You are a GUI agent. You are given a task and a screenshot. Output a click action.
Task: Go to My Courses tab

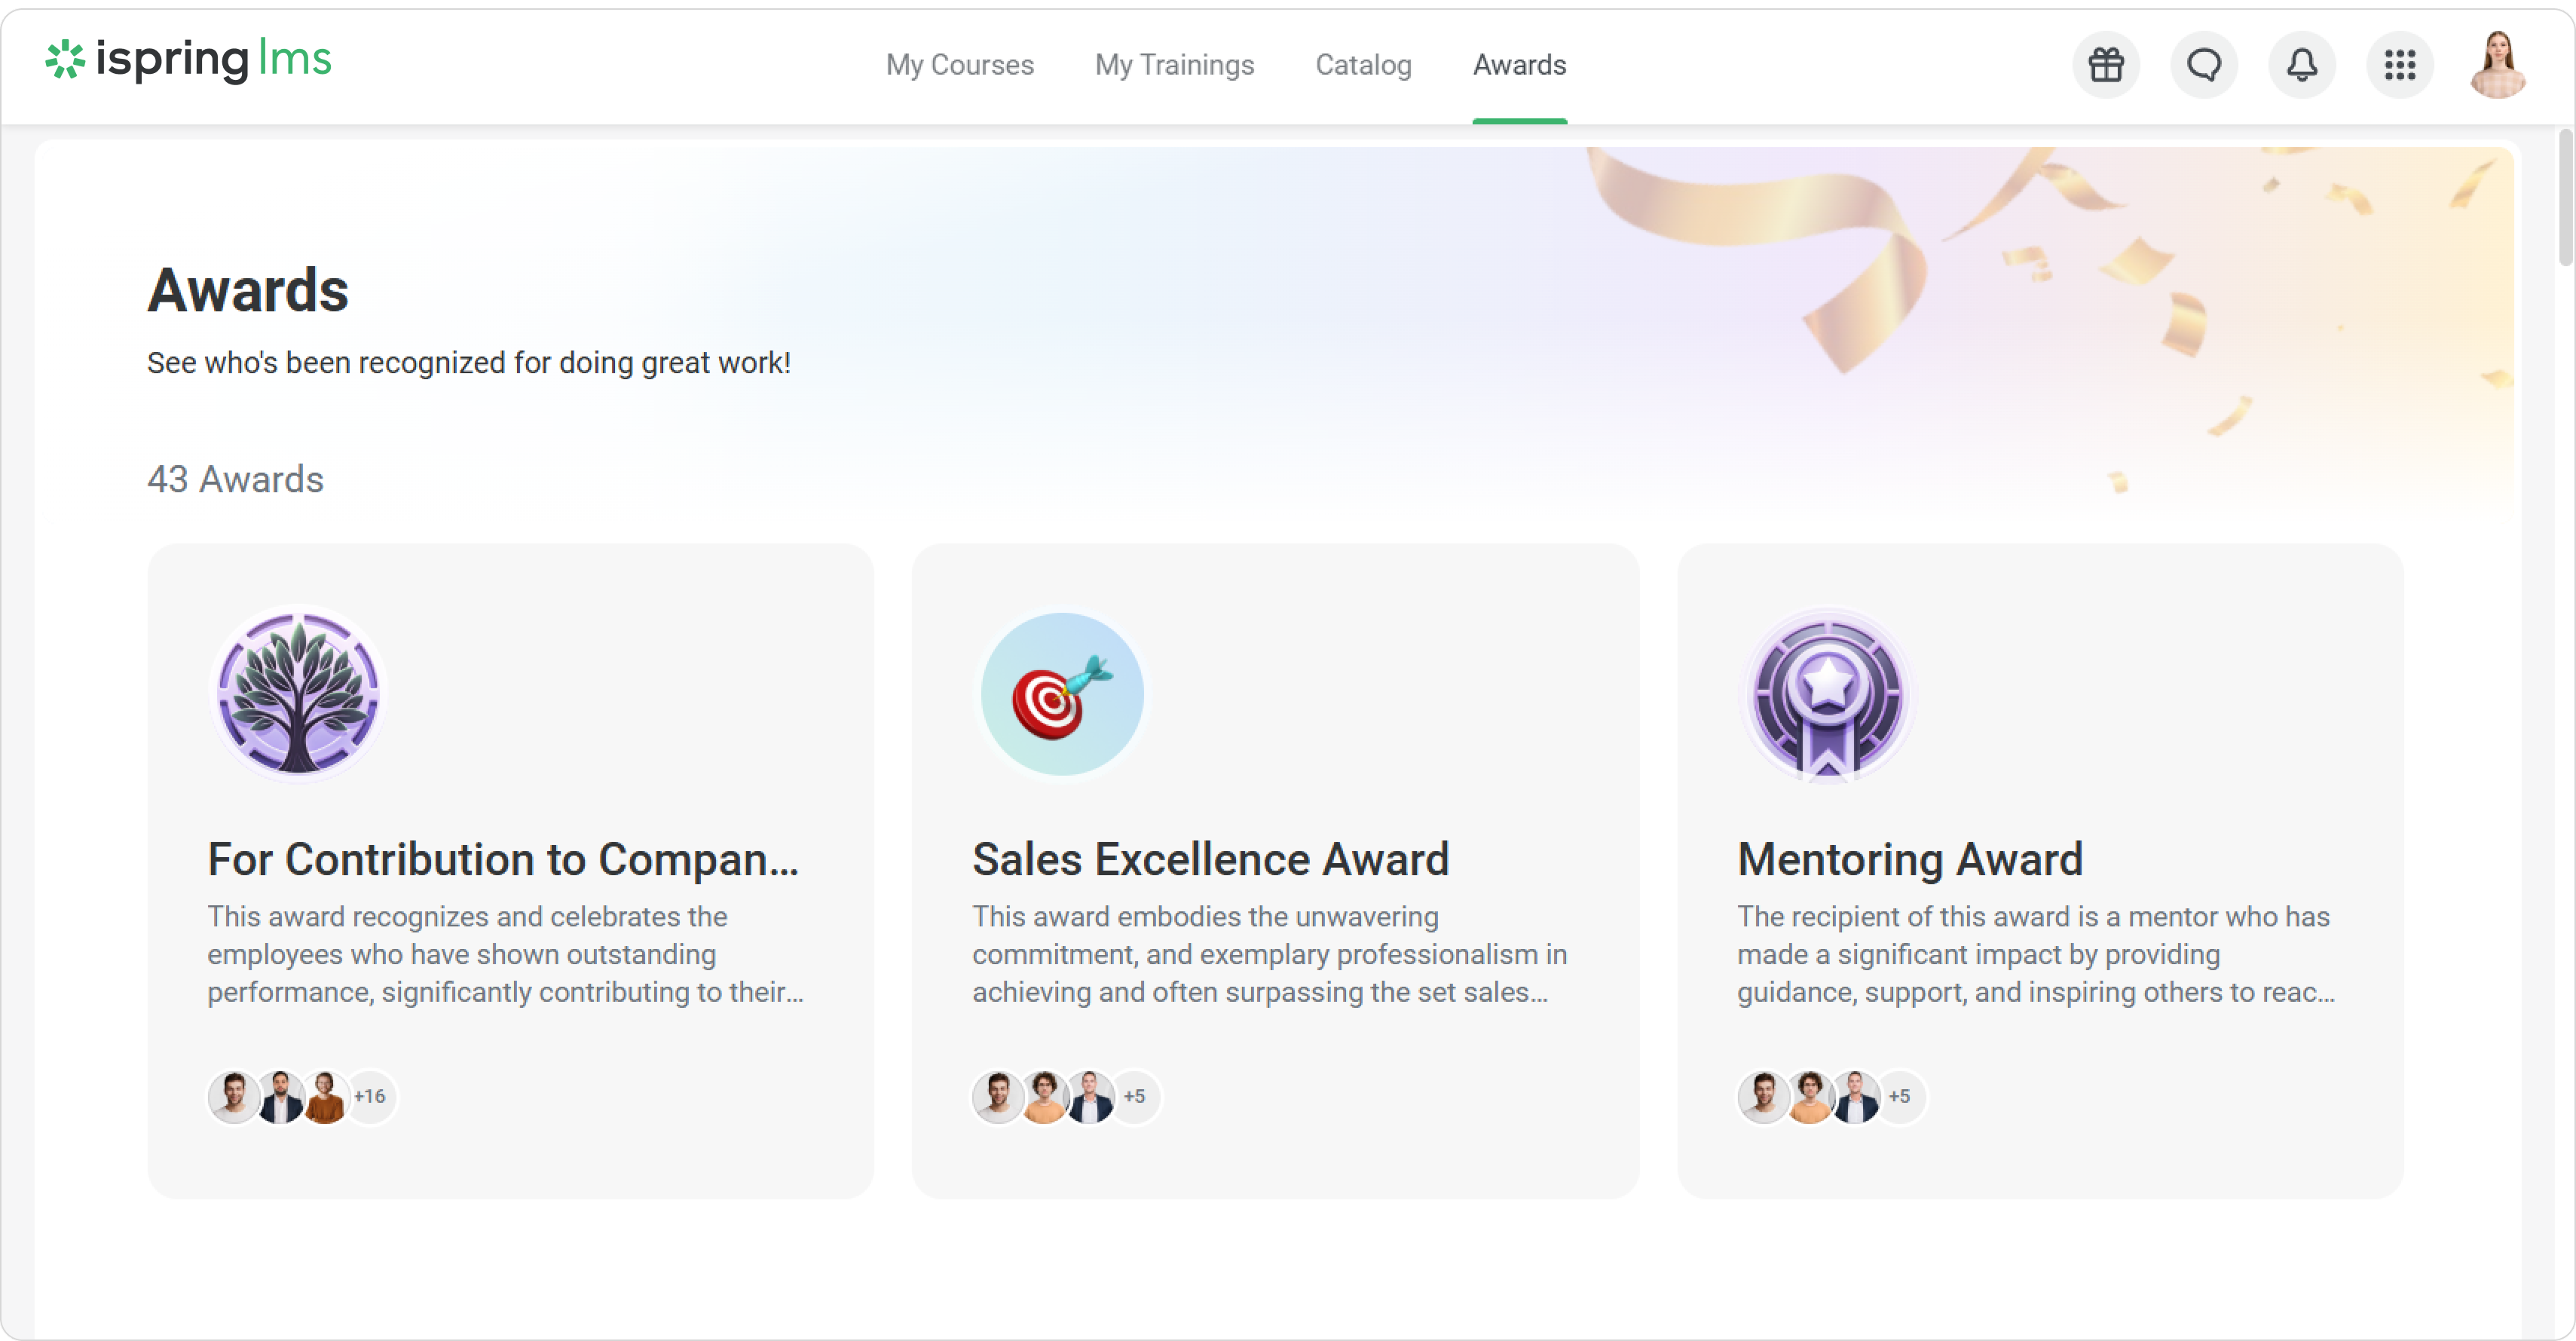pyautogui.click(x=959, y=65)
